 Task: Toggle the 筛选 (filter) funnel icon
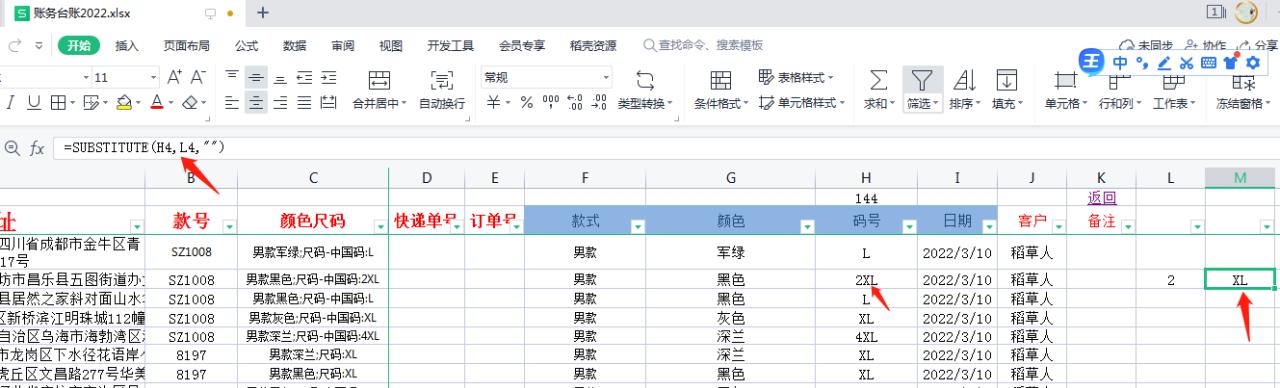[x=922, y=80]
